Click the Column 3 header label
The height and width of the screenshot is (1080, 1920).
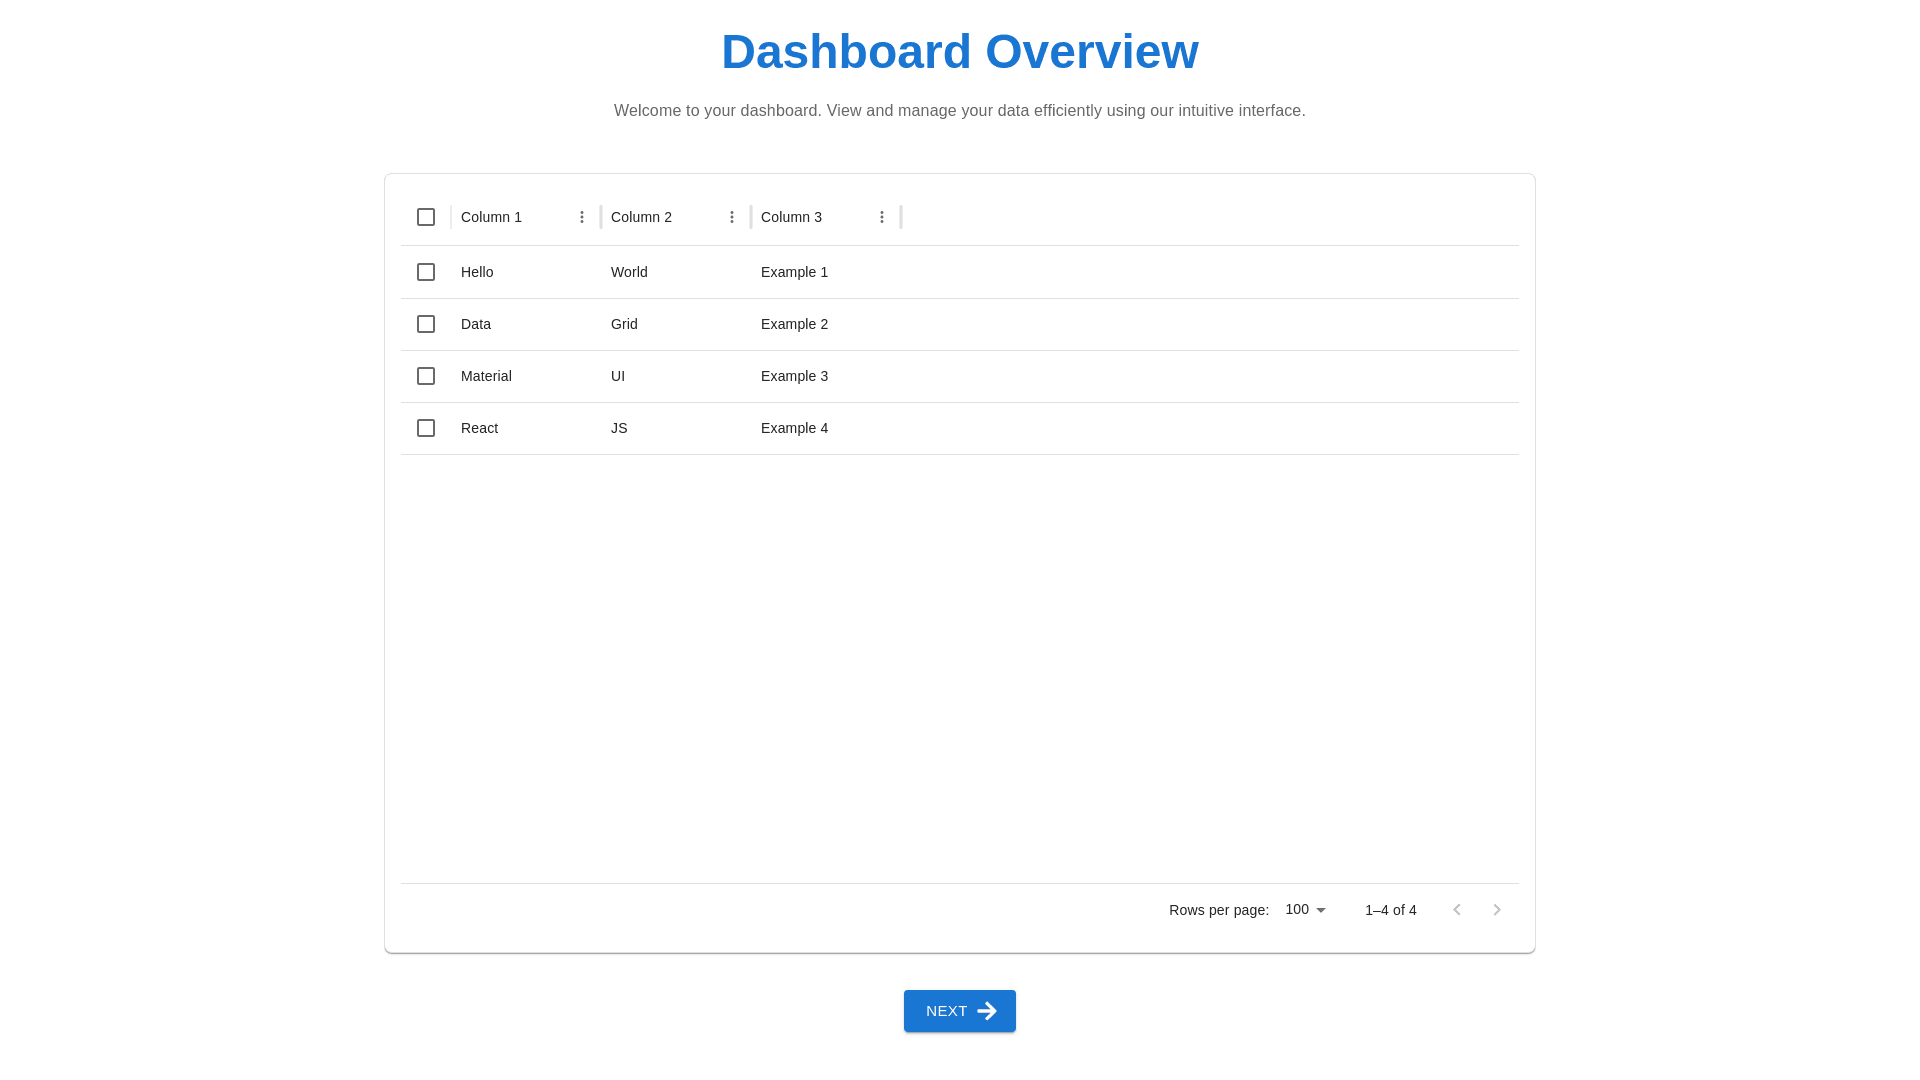pos(791,217)
